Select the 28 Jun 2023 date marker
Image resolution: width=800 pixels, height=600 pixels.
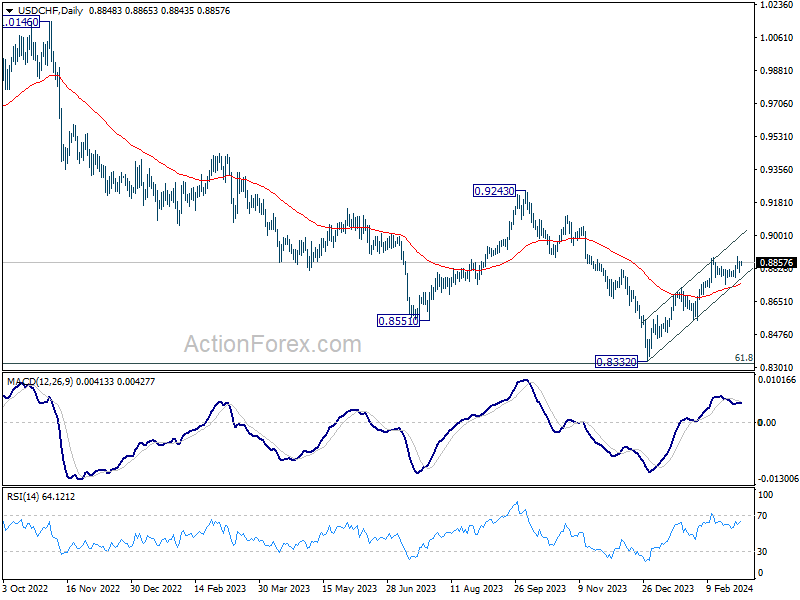click(411, 588)
